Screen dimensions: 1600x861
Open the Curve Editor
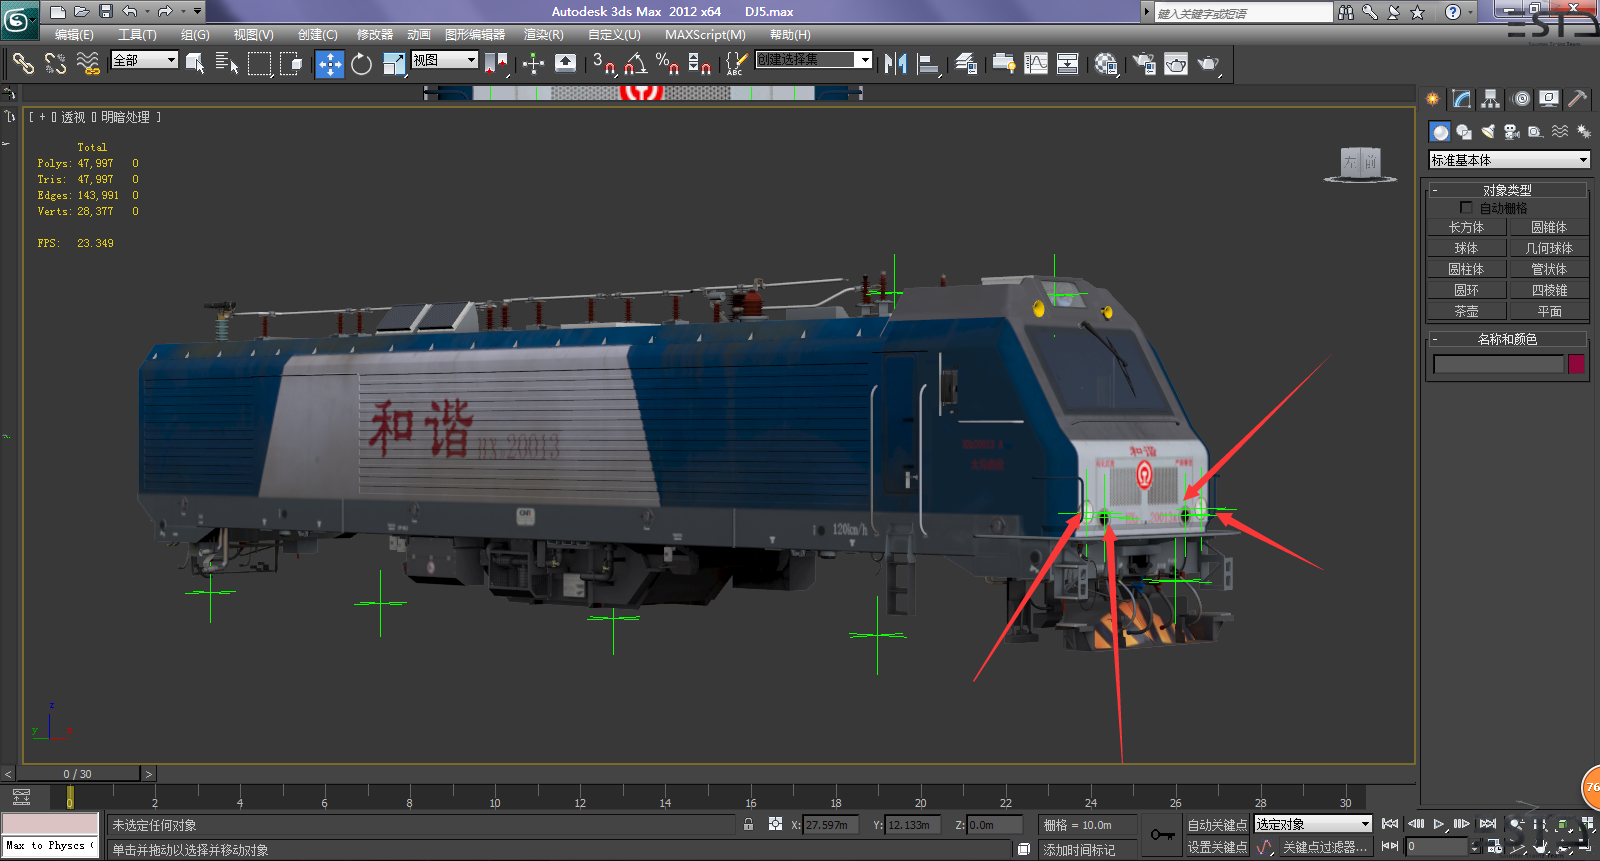tap(1036, 64)
